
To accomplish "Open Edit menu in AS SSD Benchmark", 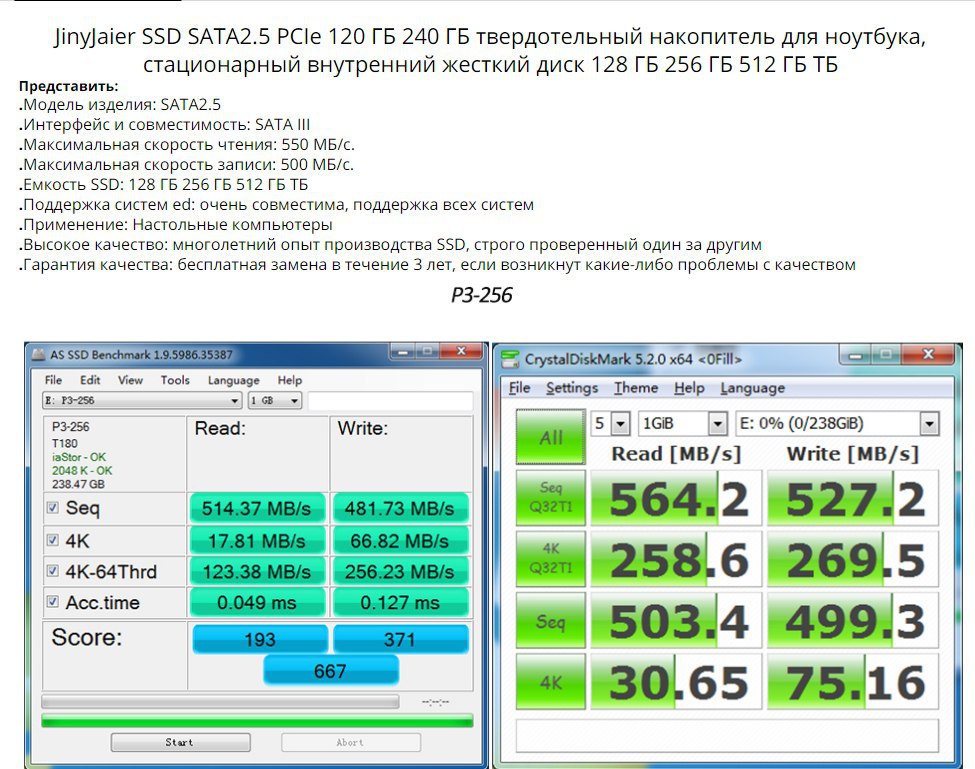I will (x=90, y=380).
